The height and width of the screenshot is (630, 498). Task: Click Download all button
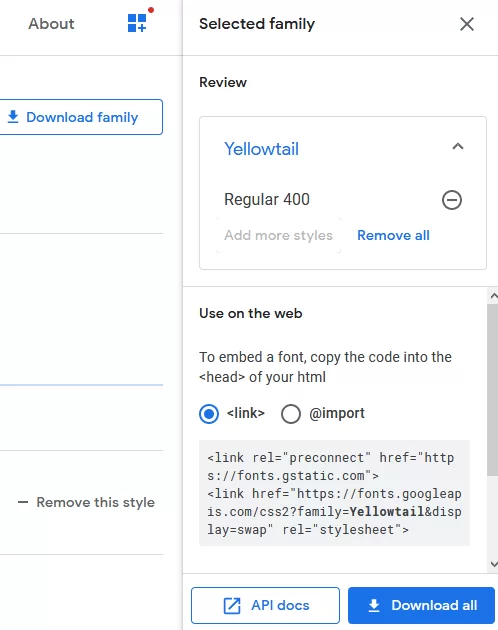pyautogui.click(x=421, y=605)
